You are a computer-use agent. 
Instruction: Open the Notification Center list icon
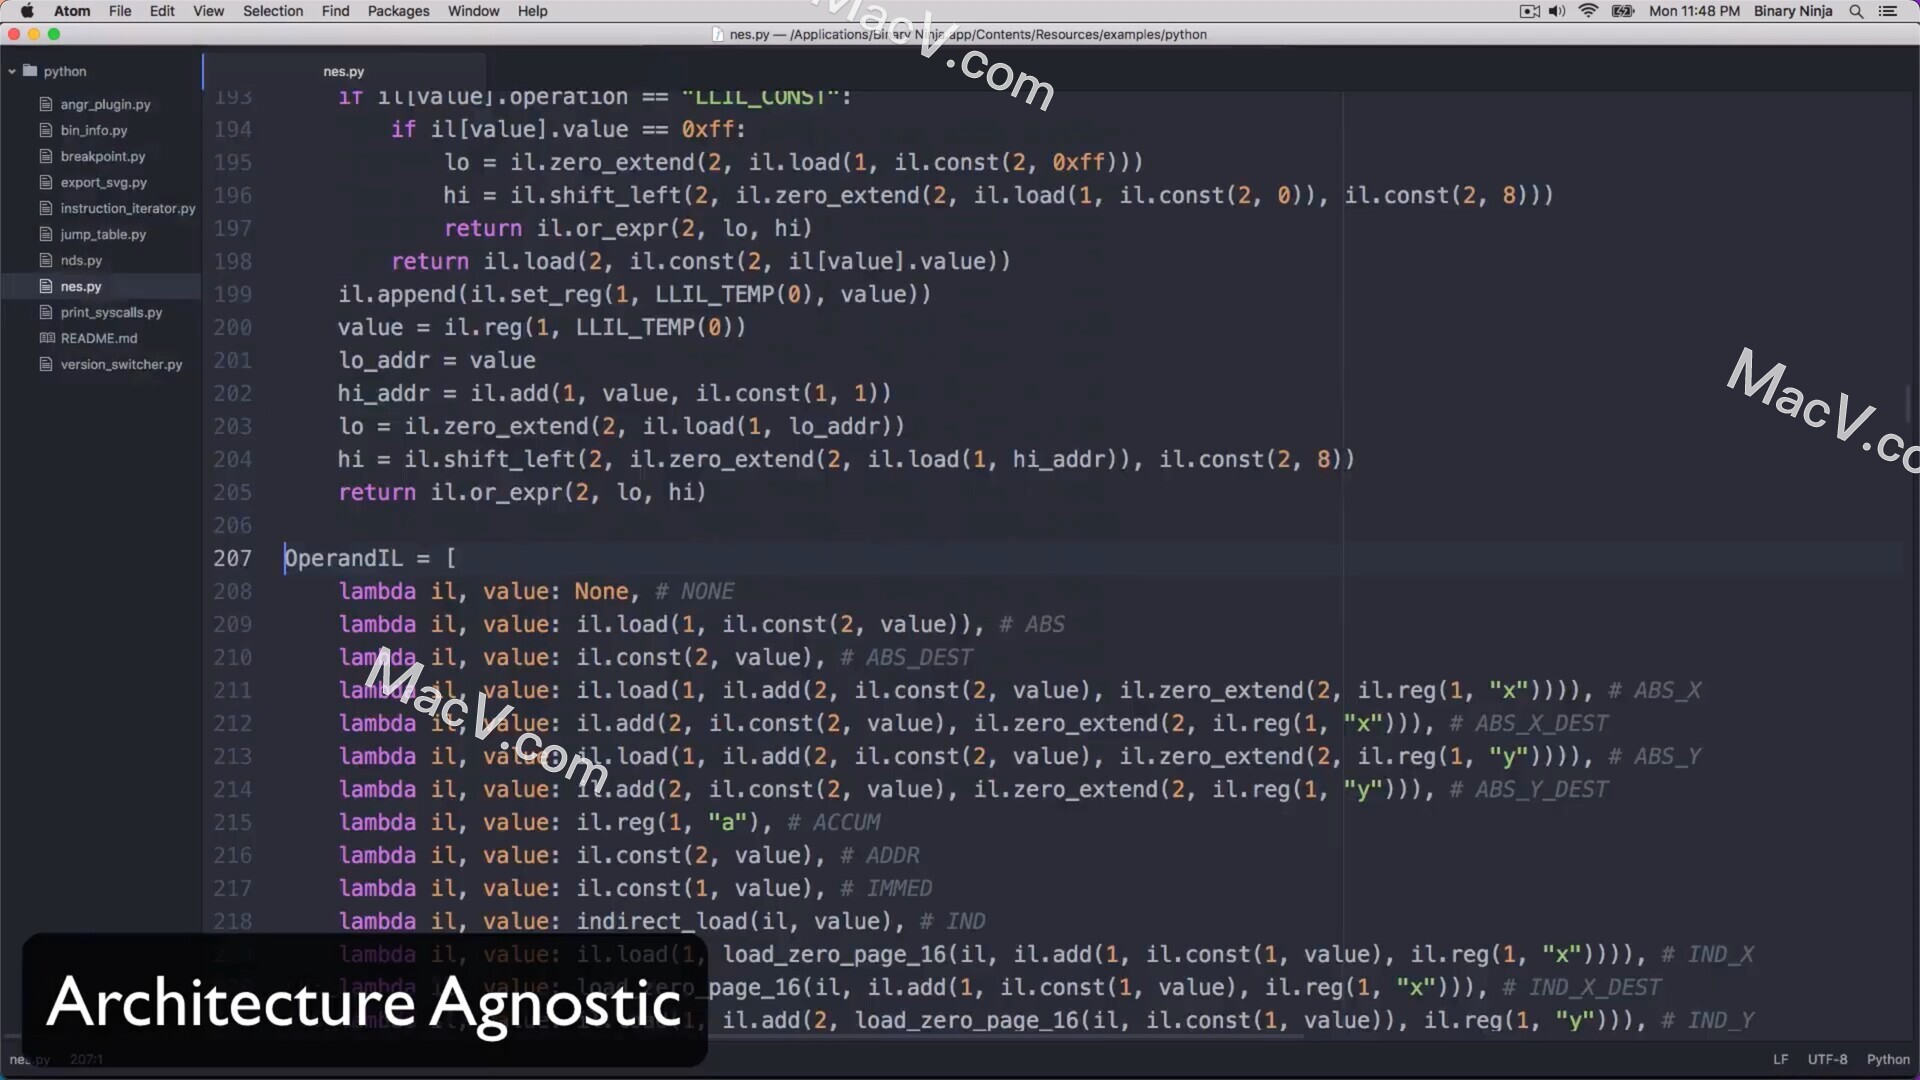click(1888, 11)
